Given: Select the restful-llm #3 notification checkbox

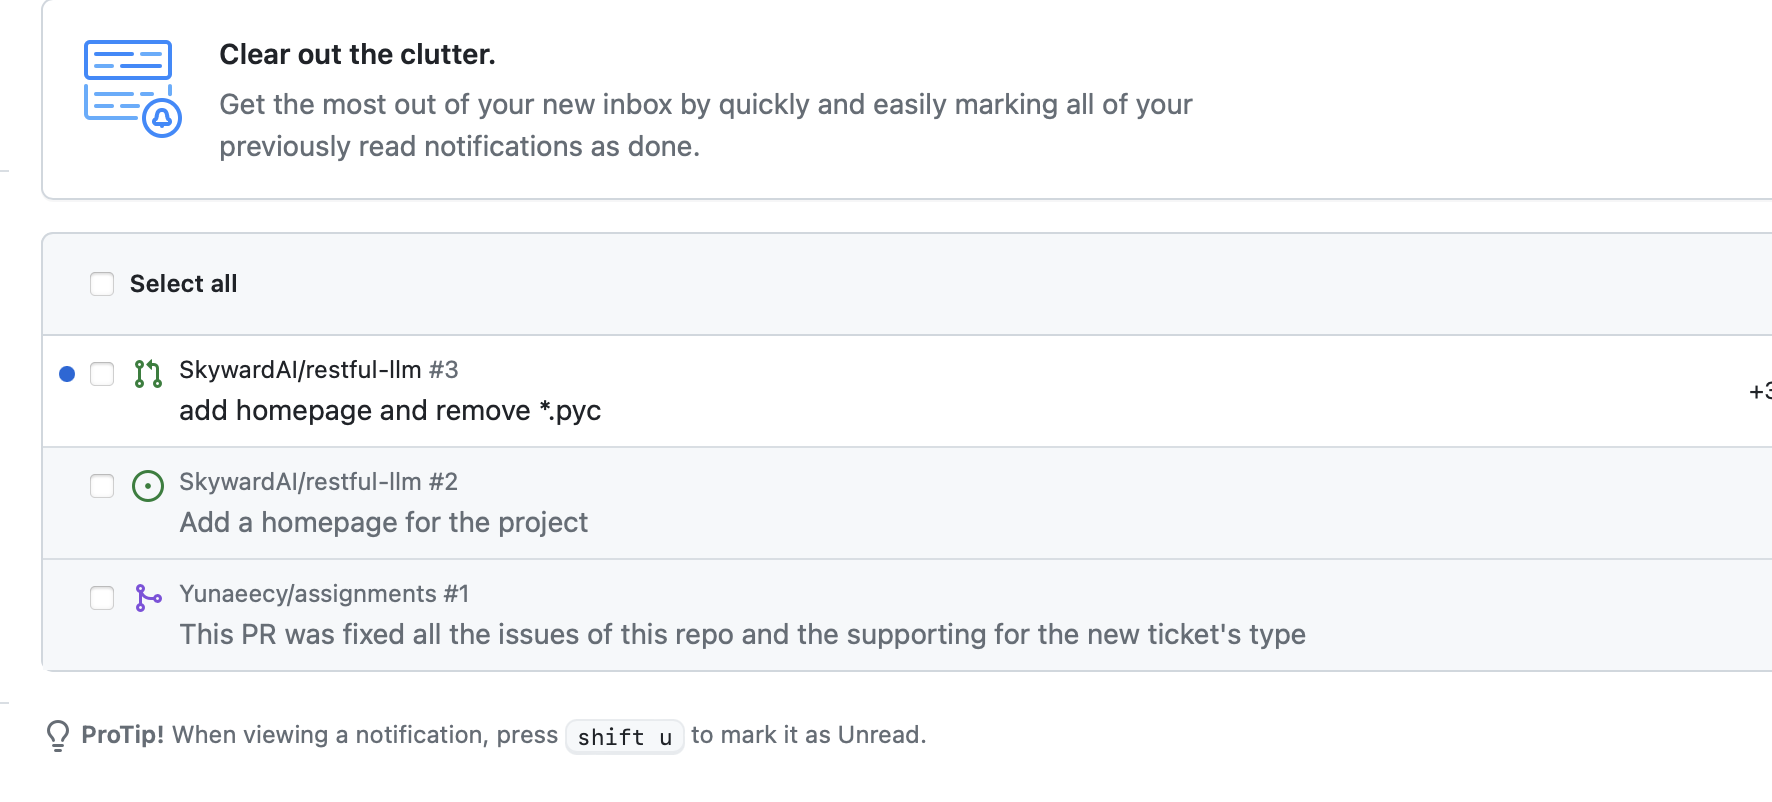Looking at the screenshot, I should pos(102,374).
